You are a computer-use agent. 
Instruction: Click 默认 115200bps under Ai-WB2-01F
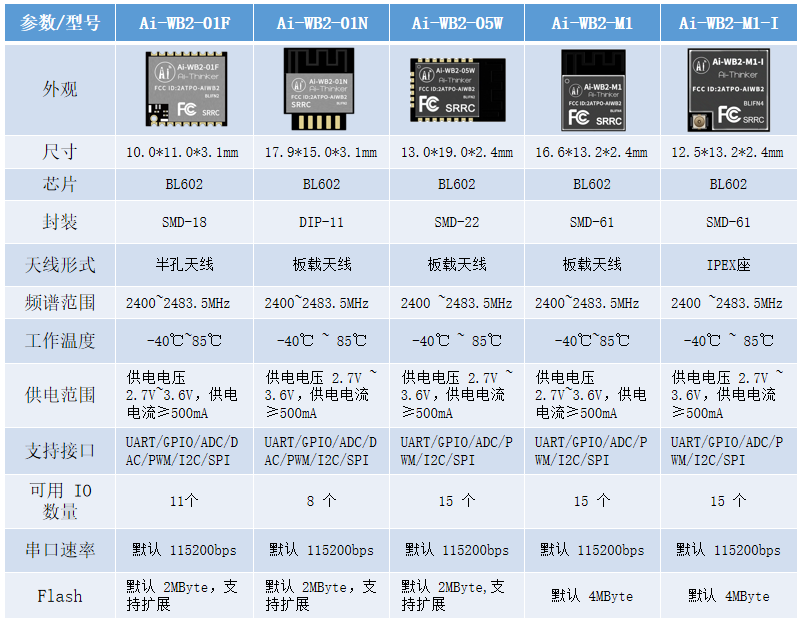(184, 550)
